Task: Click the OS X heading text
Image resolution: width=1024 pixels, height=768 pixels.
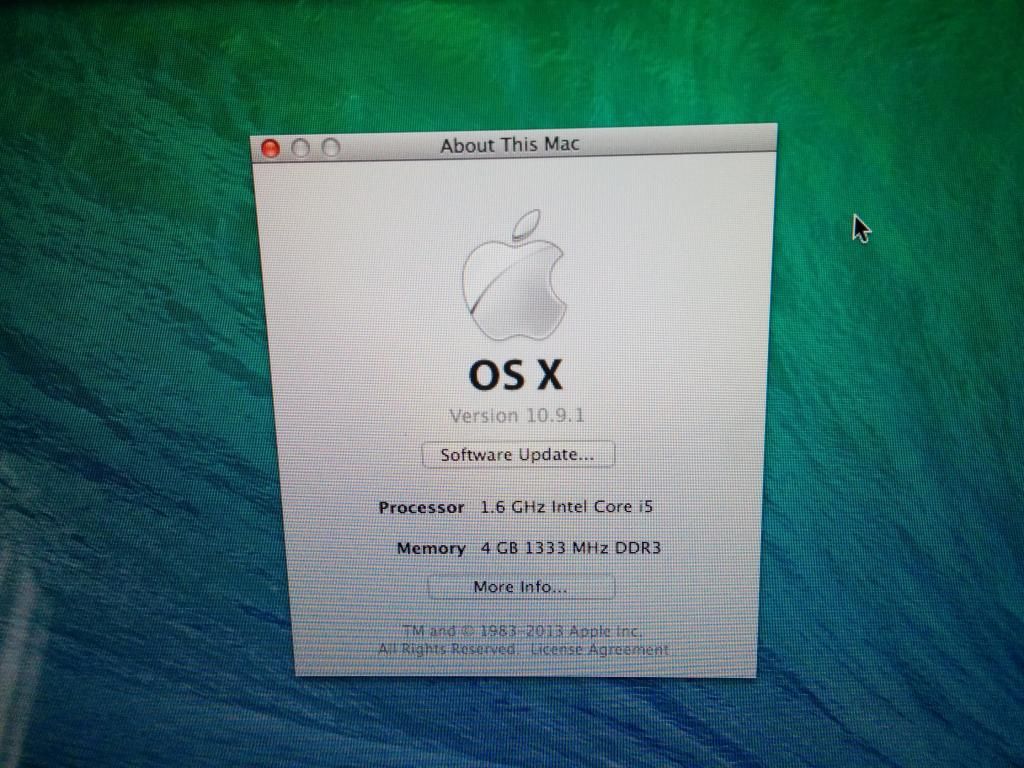Action: point(516,375)
